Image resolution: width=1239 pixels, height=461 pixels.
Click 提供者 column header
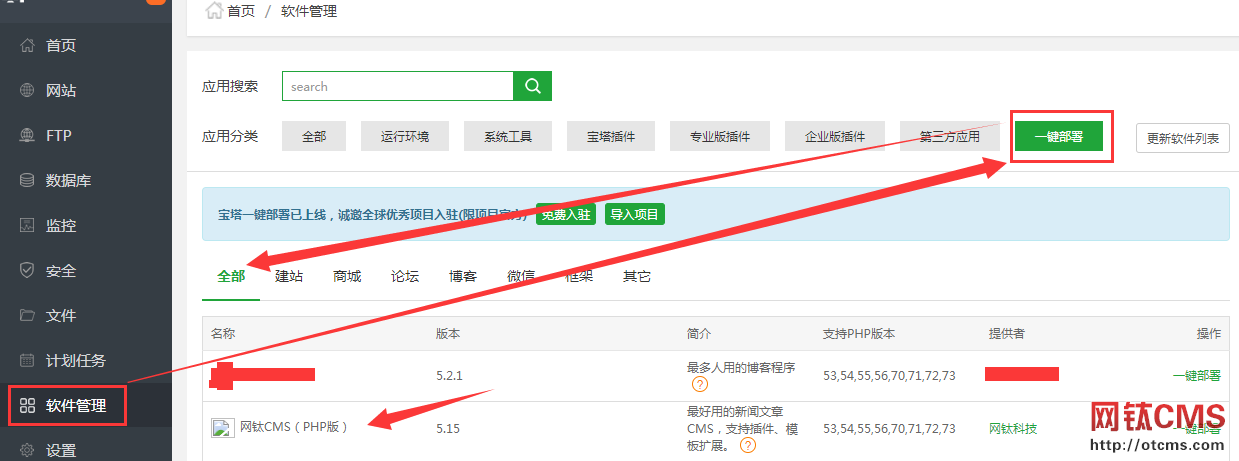pyautogui.click(x=1007, y=333)
